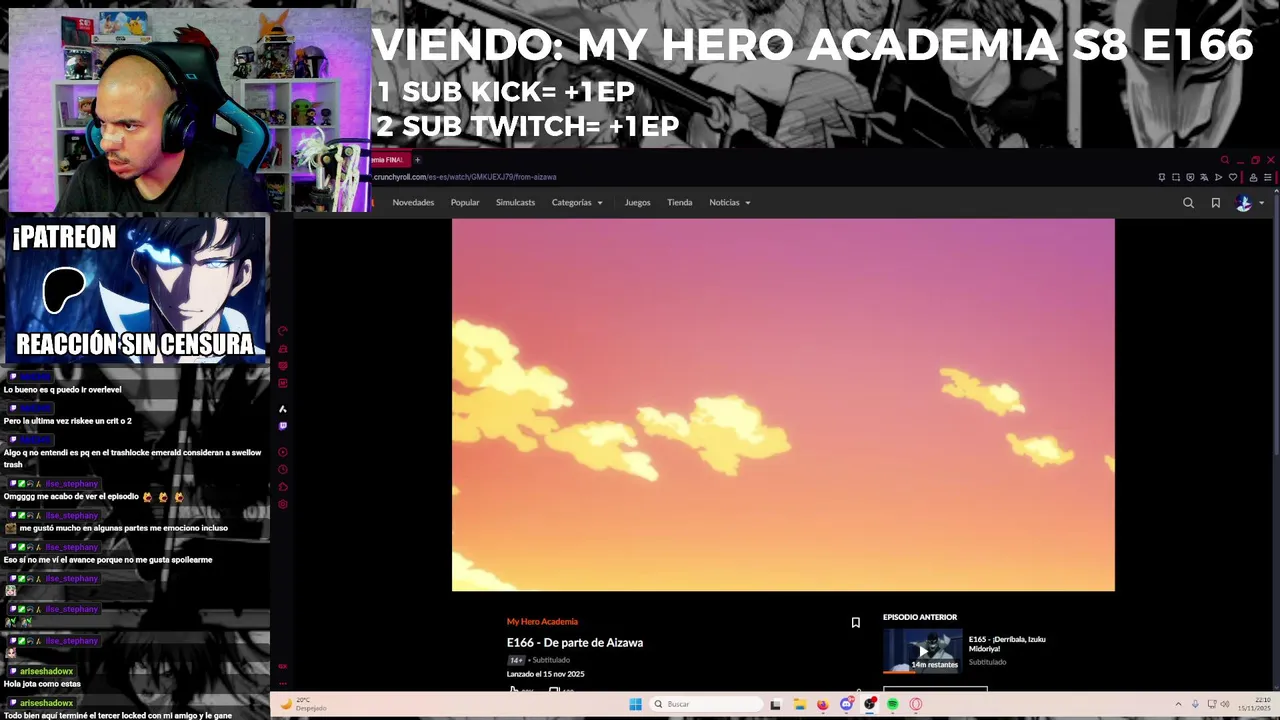Viewport: 1280px width, 720px height.
Task: Go to Simulcasts
Action: 515,202
